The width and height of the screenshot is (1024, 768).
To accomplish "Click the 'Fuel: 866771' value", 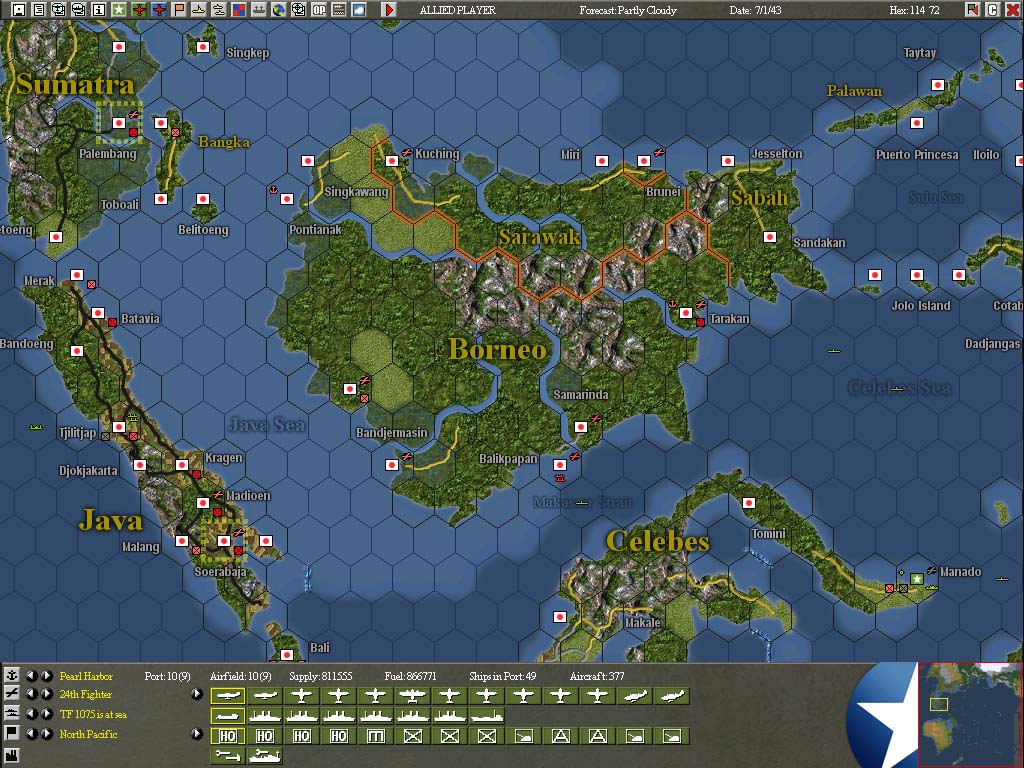I will click(x=410, y=676).
